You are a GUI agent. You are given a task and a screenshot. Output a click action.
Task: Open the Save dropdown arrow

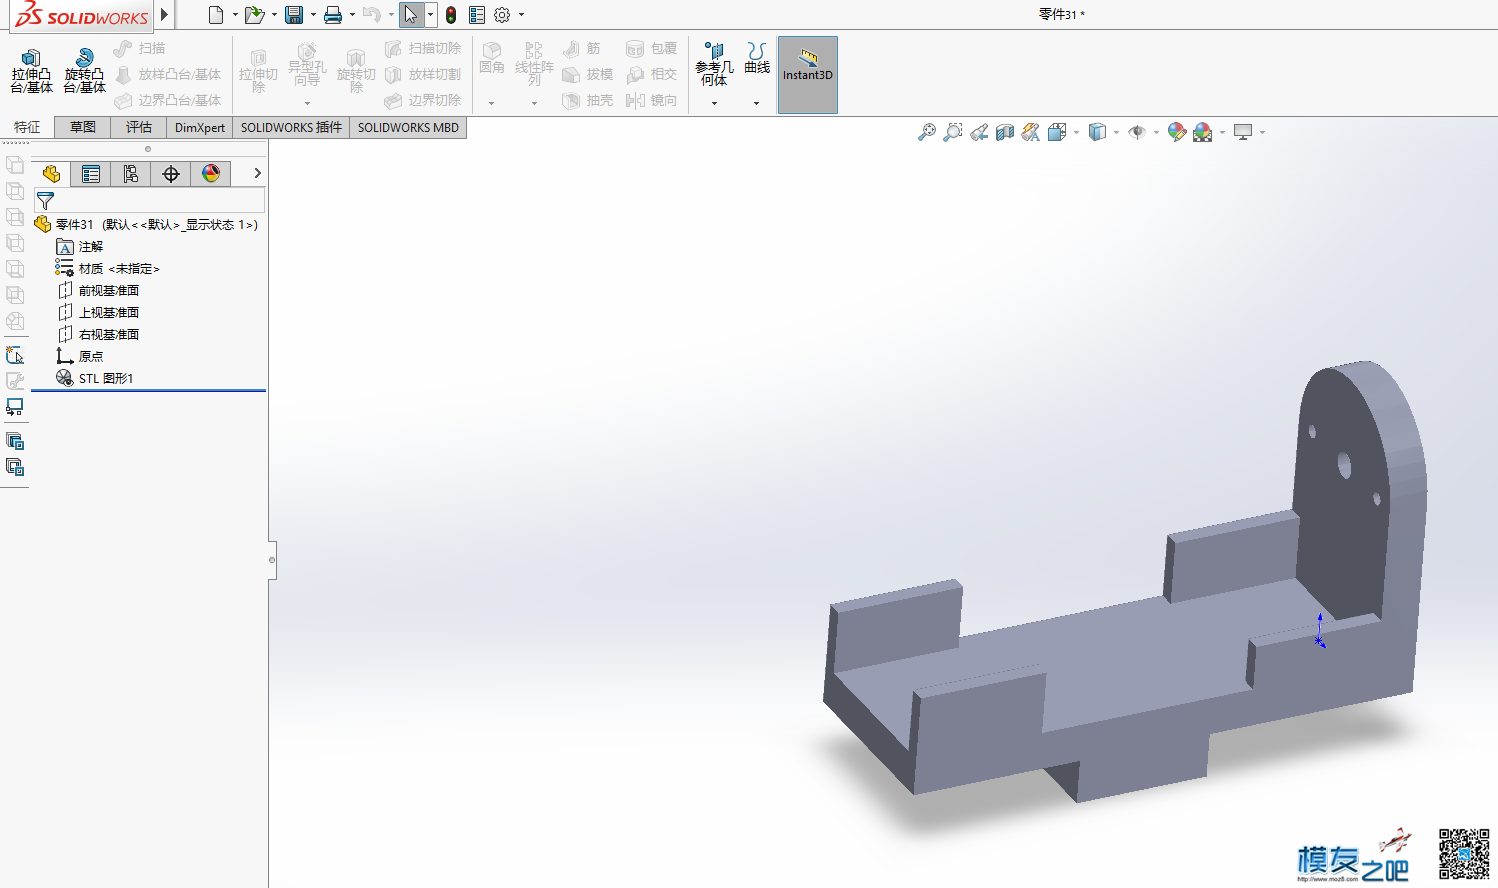[x=313, y=15]
